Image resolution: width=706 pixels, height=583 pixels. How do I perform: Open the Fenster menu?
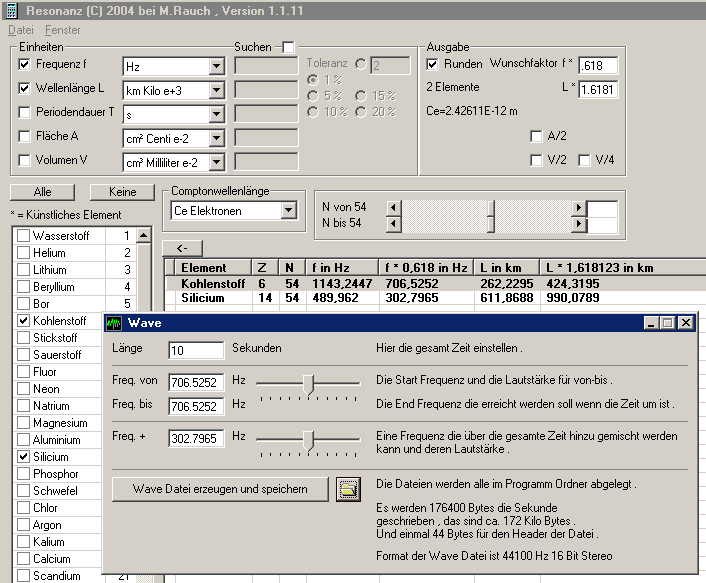(63, 30)
